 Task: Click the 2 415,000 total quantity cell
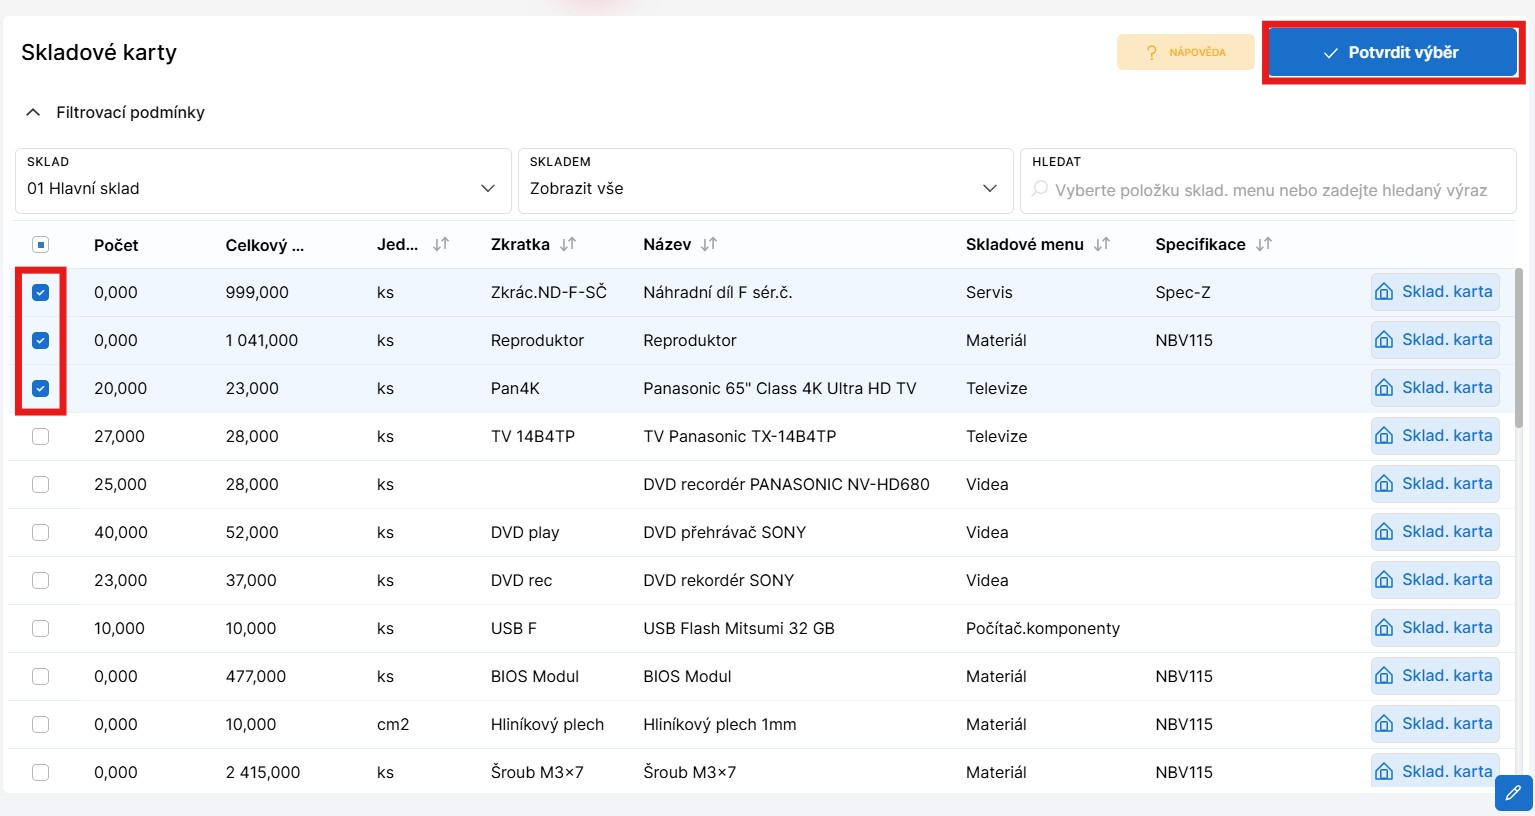pos(263,772)
